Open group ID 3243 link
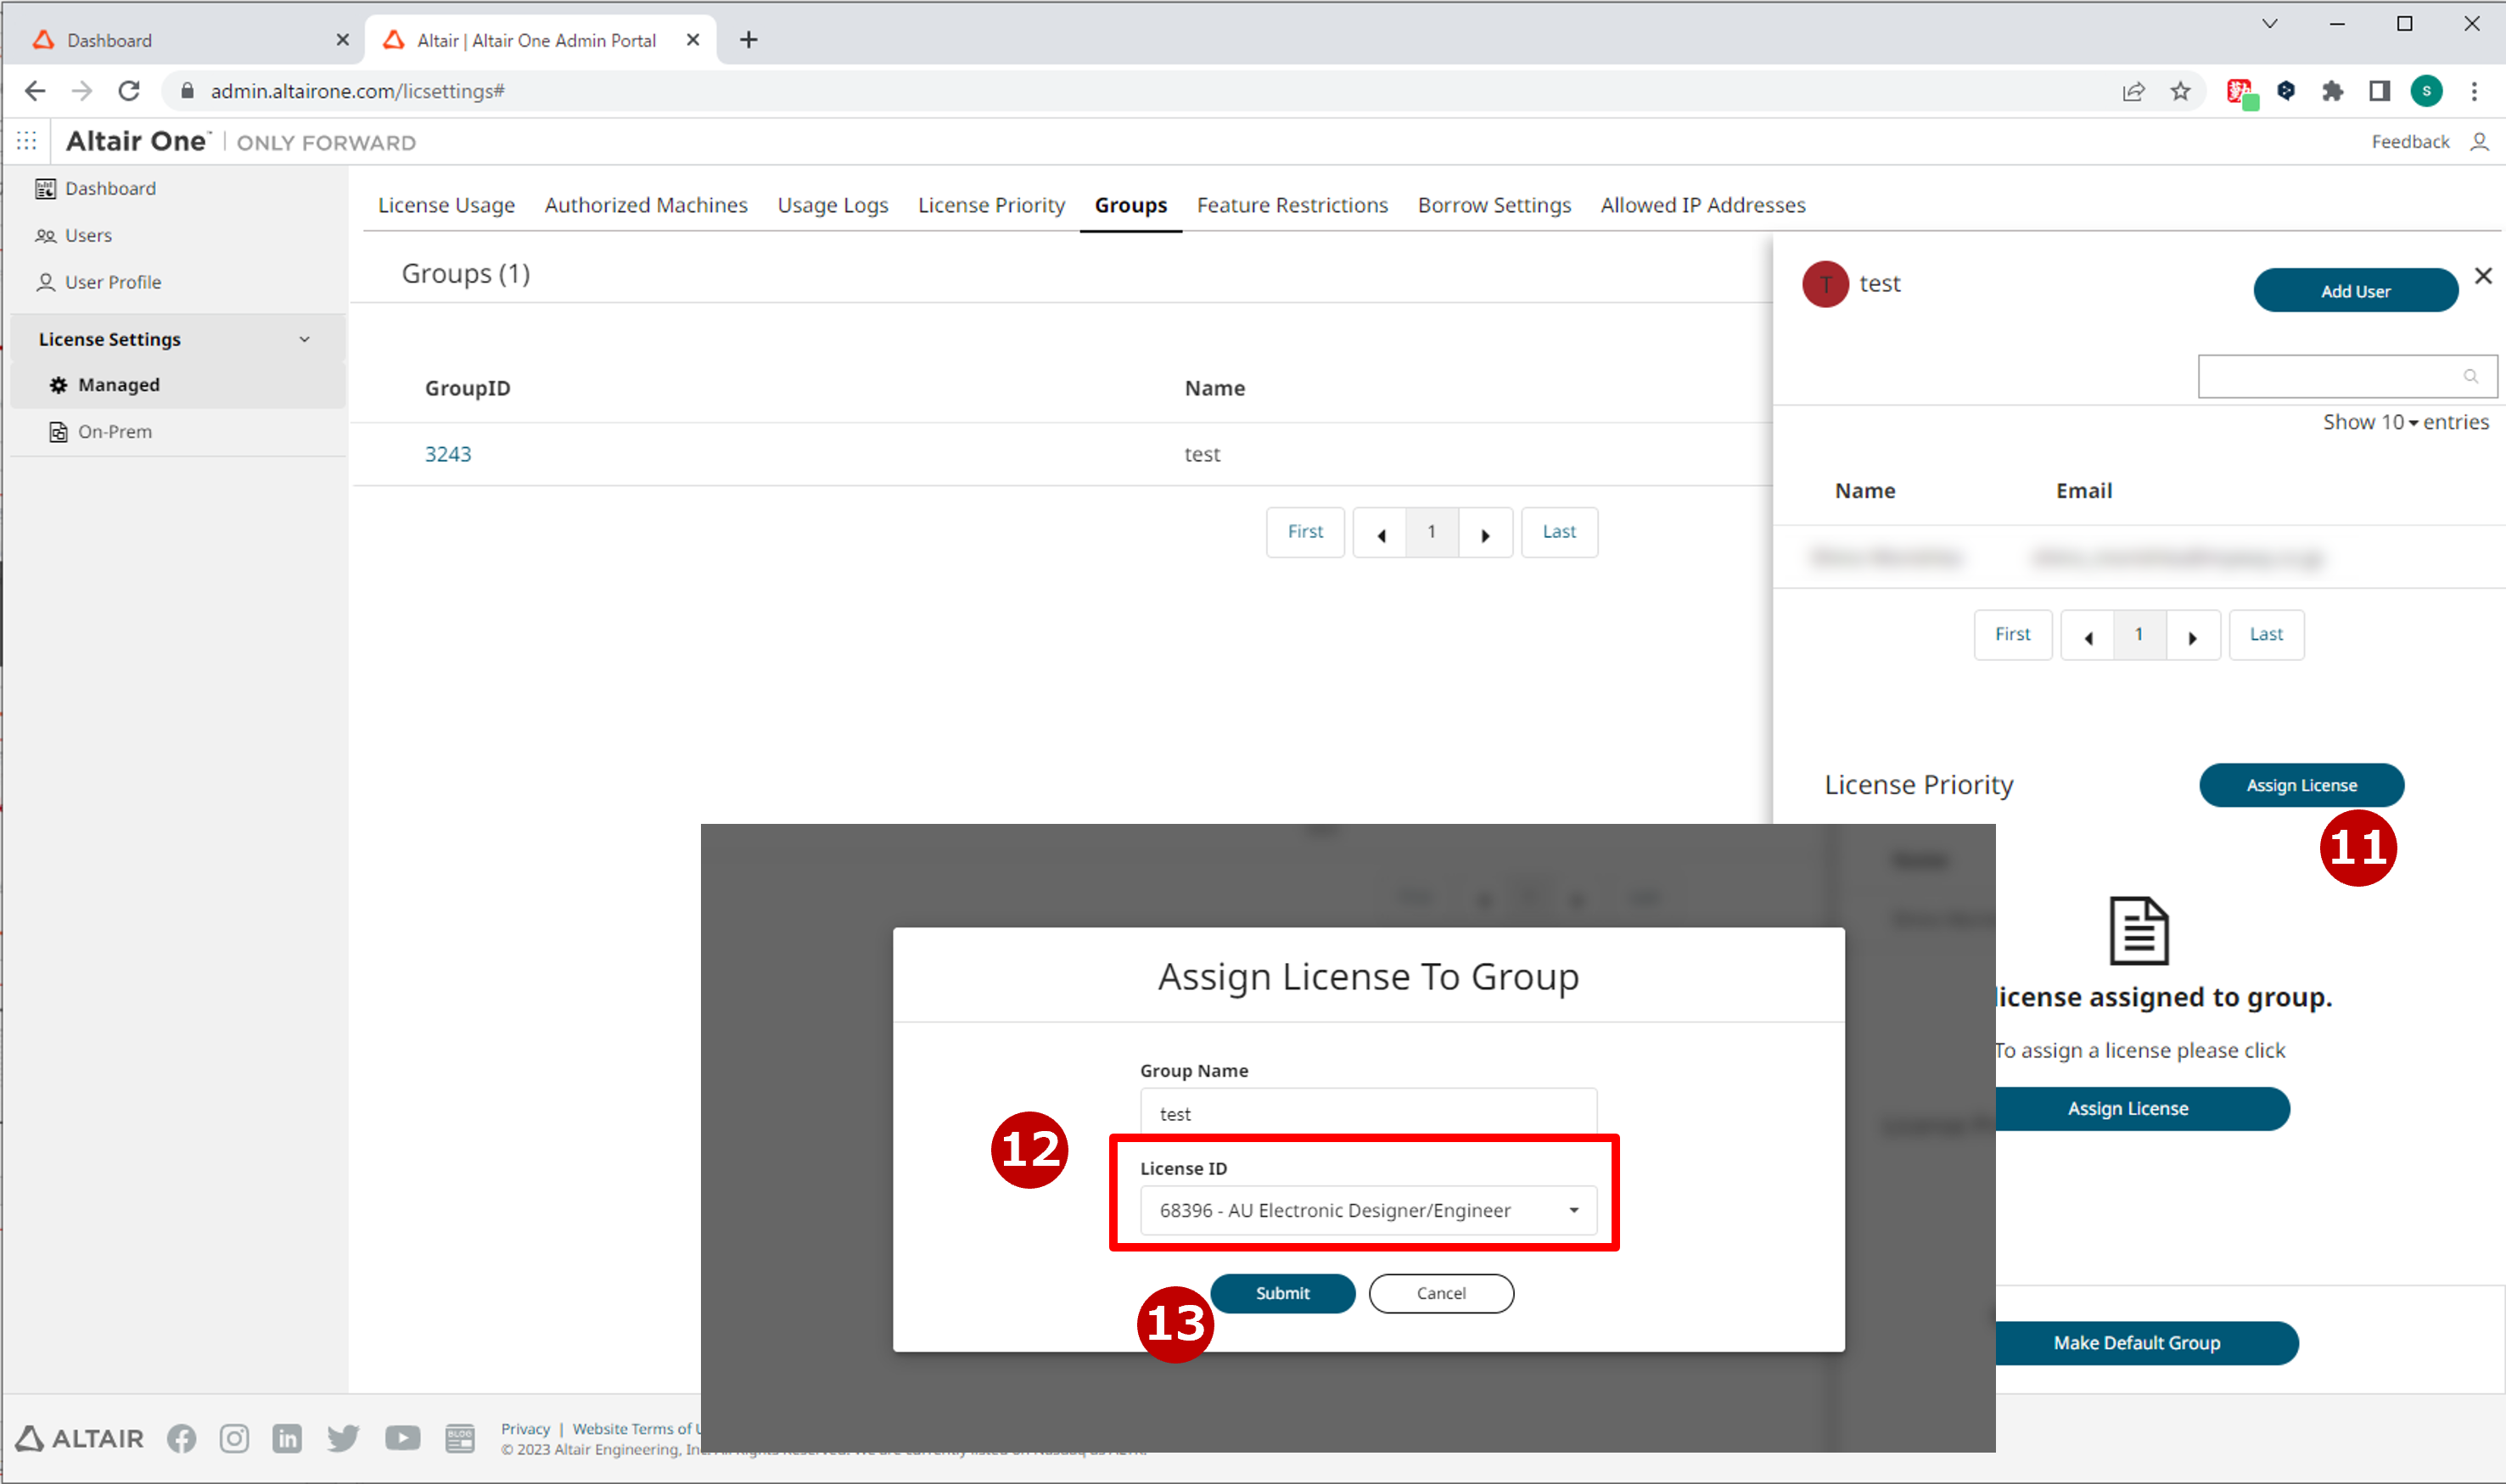This screenshot has width=2506, height=1484. click(x=447, y=454)
